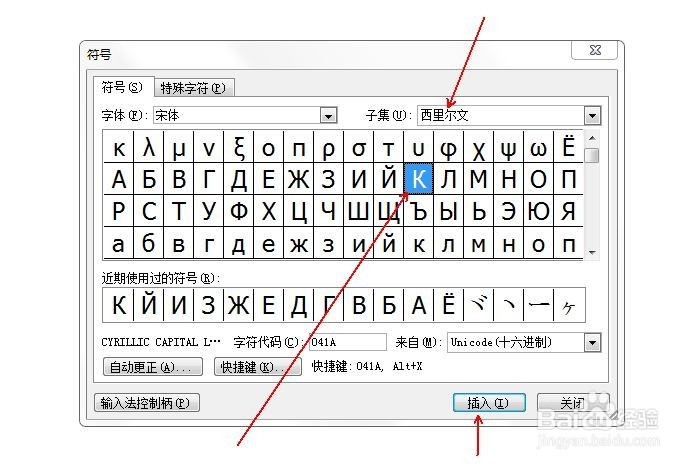Choose Ж in the recently used symbols row
700x466 pixels.
(x=238, y=305)
